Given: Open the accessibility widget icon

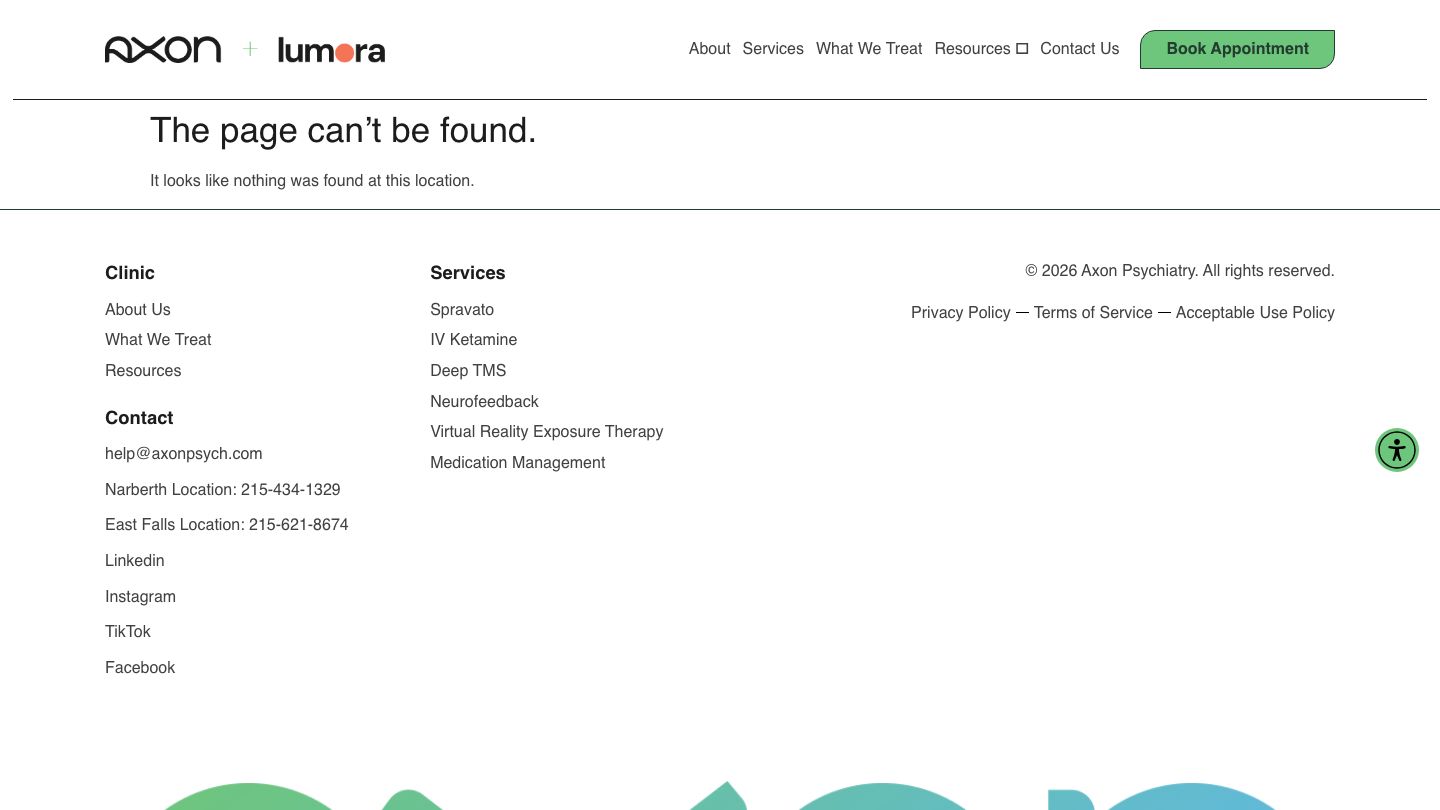Looking at the screenshot, I should tap(1396, 450).
